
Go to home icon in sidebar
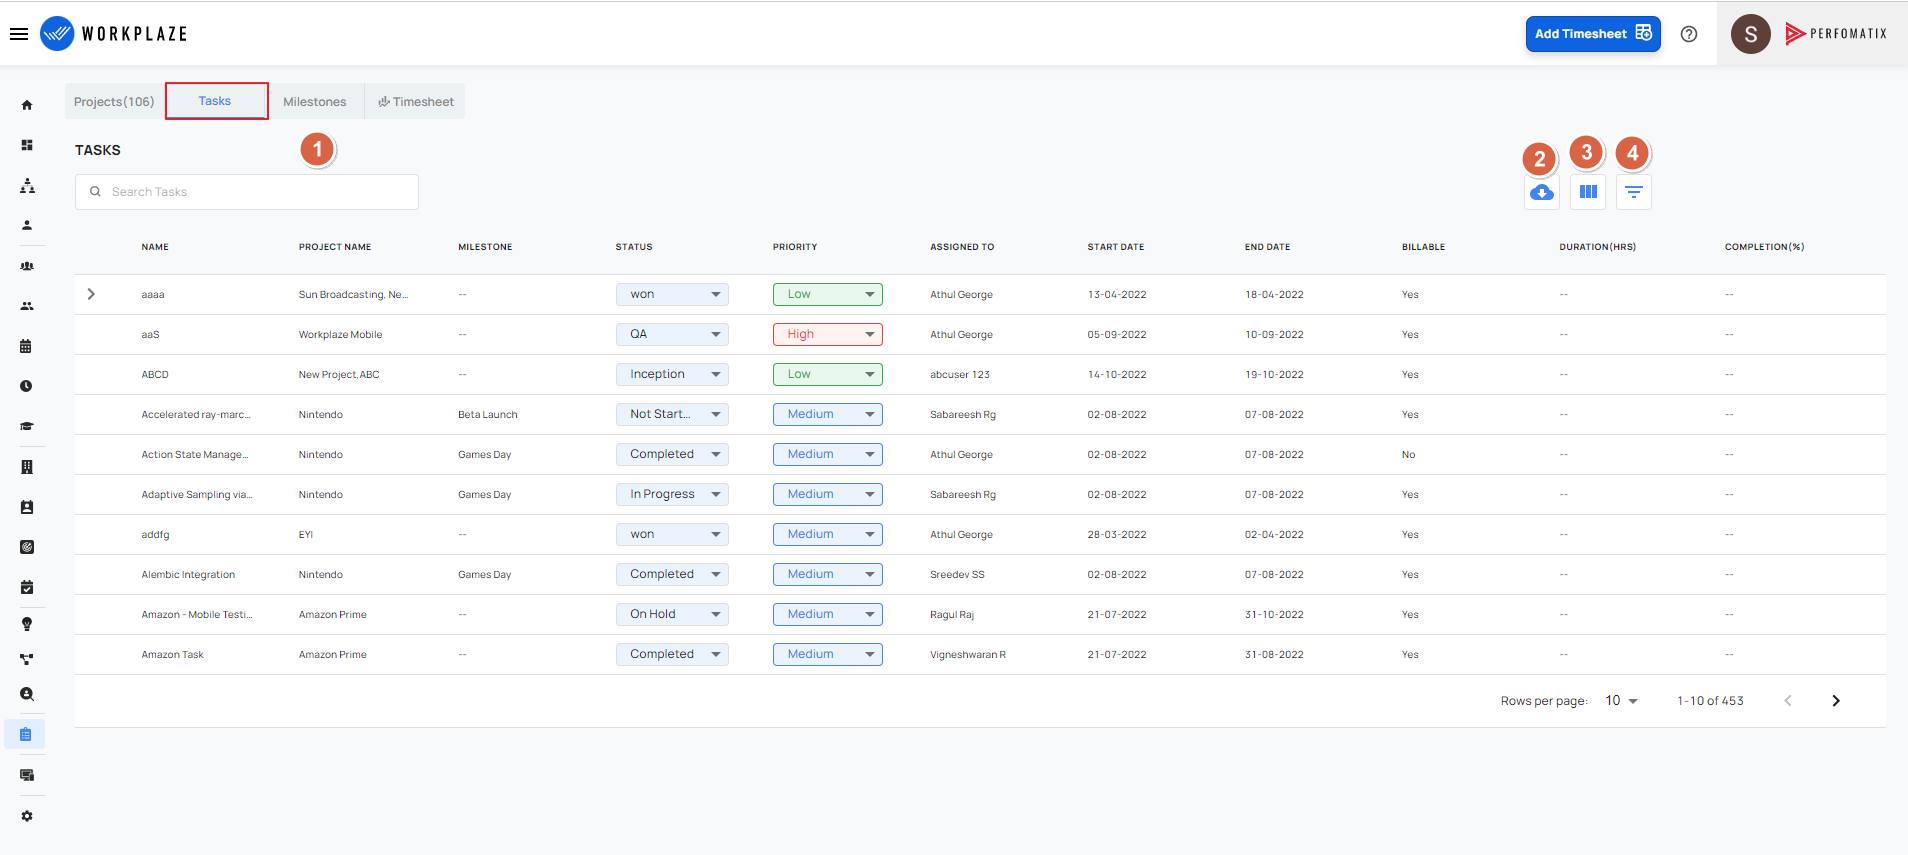27,105
